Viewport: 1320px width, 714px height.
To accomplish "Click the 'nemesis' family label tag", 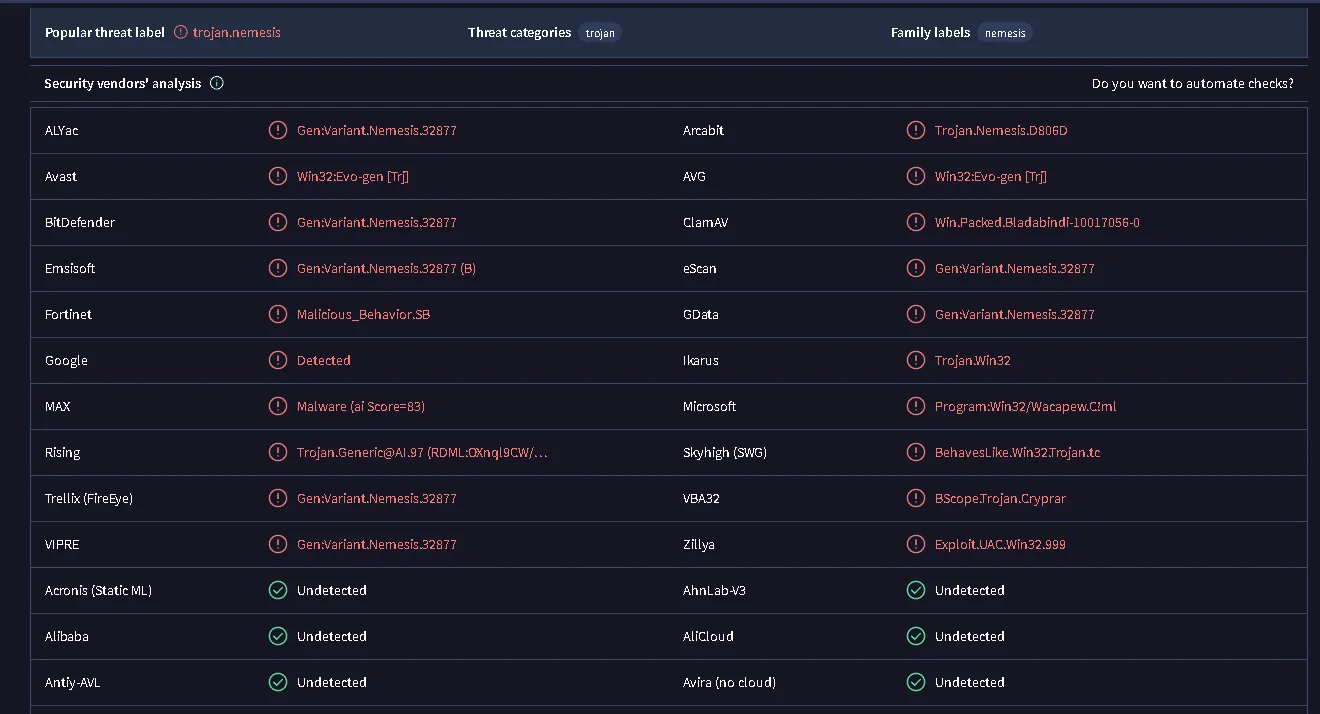I will pos(1005,33).
